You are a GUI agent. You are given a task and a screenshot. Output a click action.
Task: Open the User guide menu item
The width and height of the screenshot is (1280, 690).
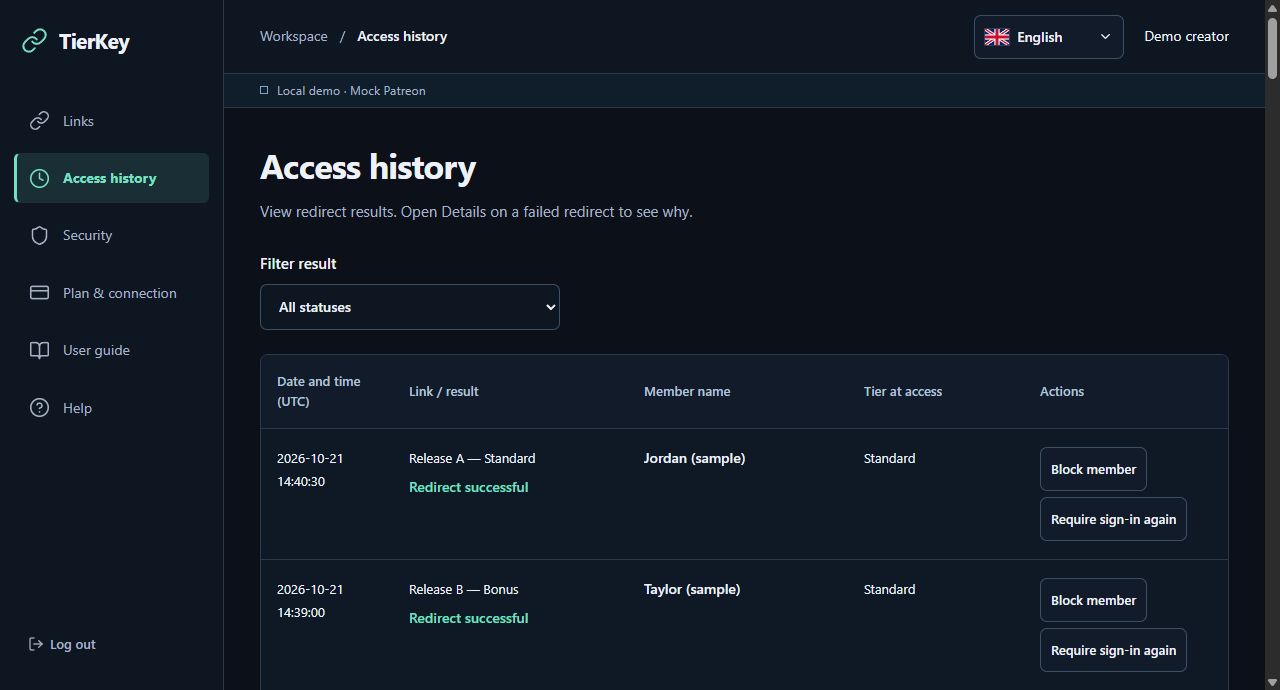(112, 350)
